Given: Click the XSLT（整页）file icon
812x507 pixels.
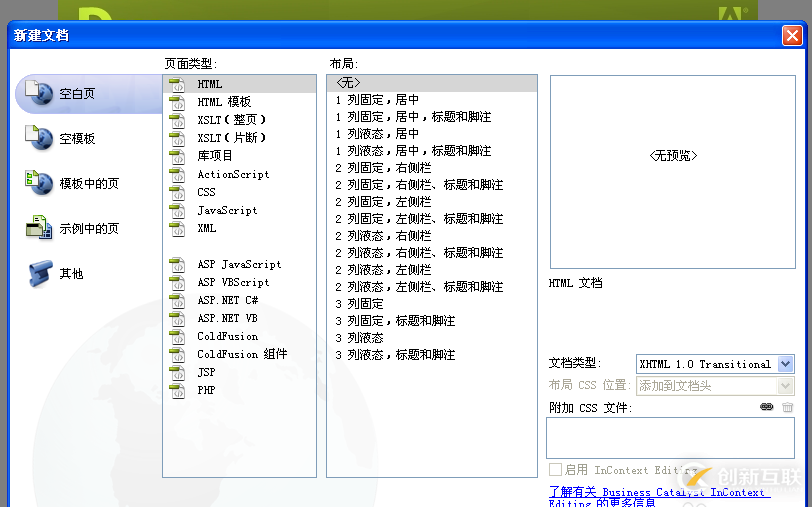Looking at the screenshot, I should (x=177, y=120).
